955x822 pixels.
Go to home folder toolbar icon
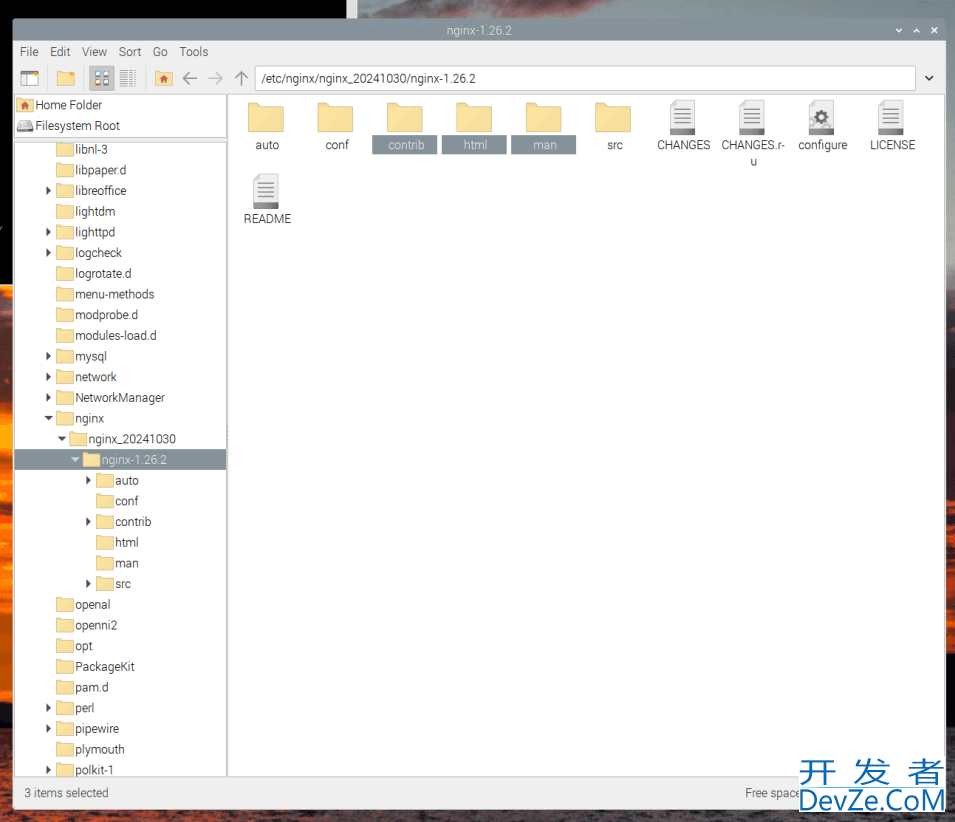pyautogui.click(x=164, y=78)
